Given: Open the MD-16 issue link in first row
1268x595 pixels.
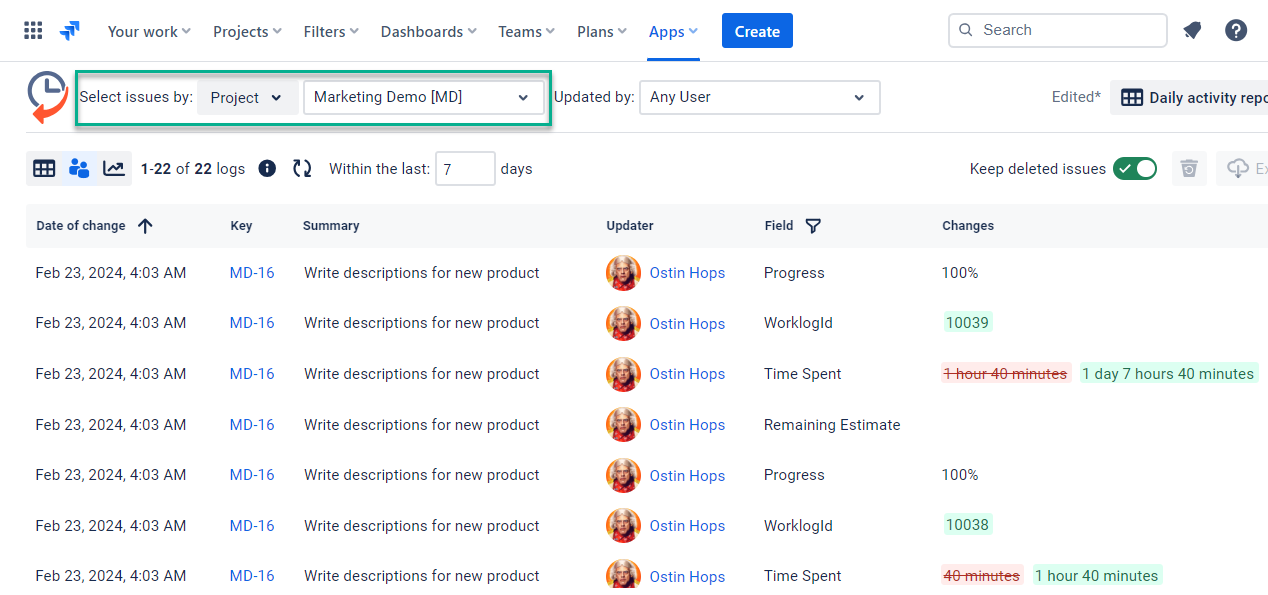Looking at the screenshot, I should 252,273.
